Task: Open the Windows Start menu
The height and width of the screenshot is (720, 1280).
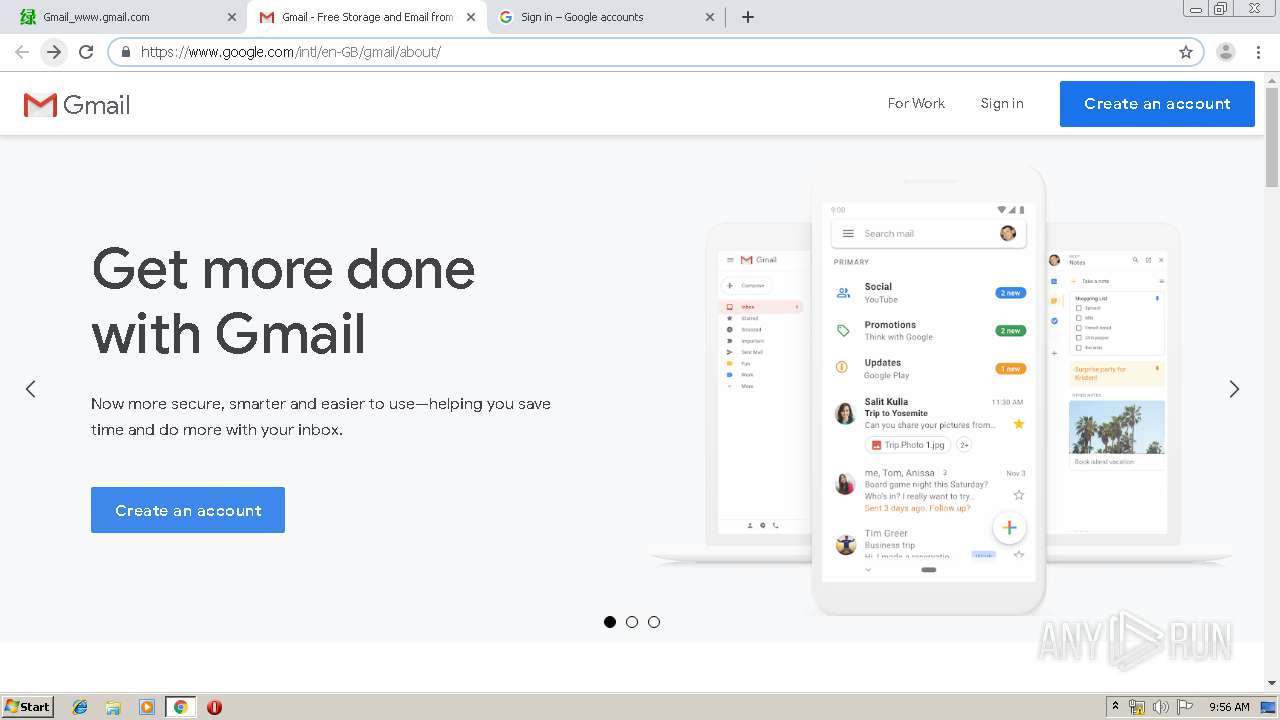Action: coord(27,707)
